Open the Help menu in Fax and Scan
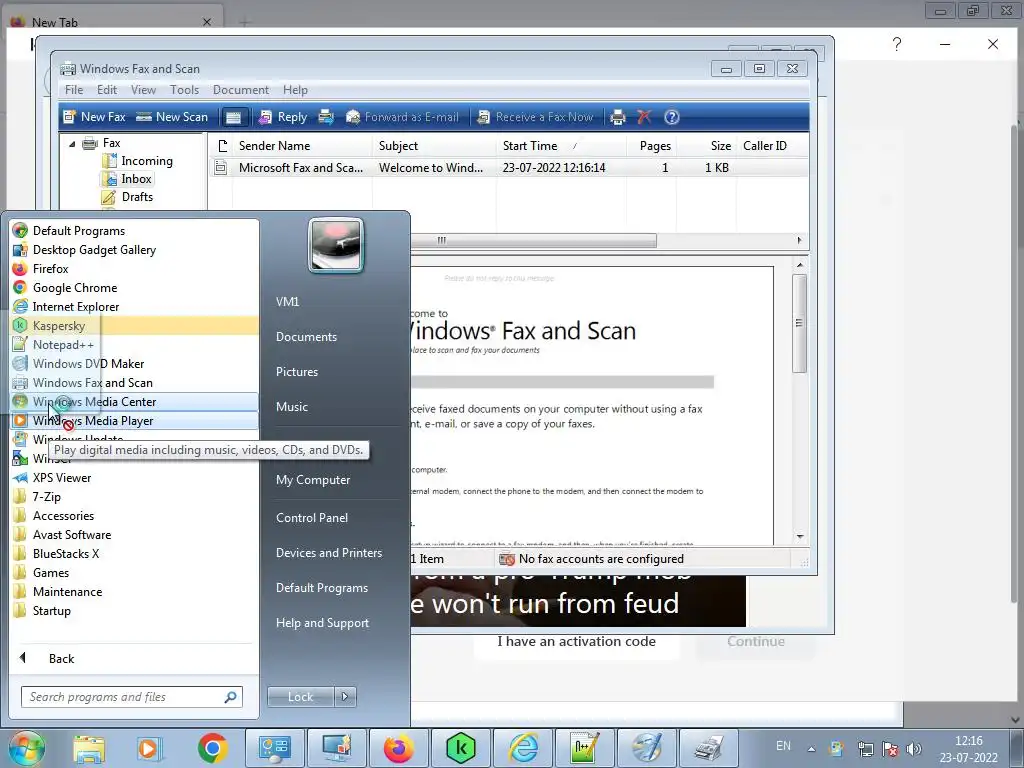The image size is (1024, 768). coord(295,90)
